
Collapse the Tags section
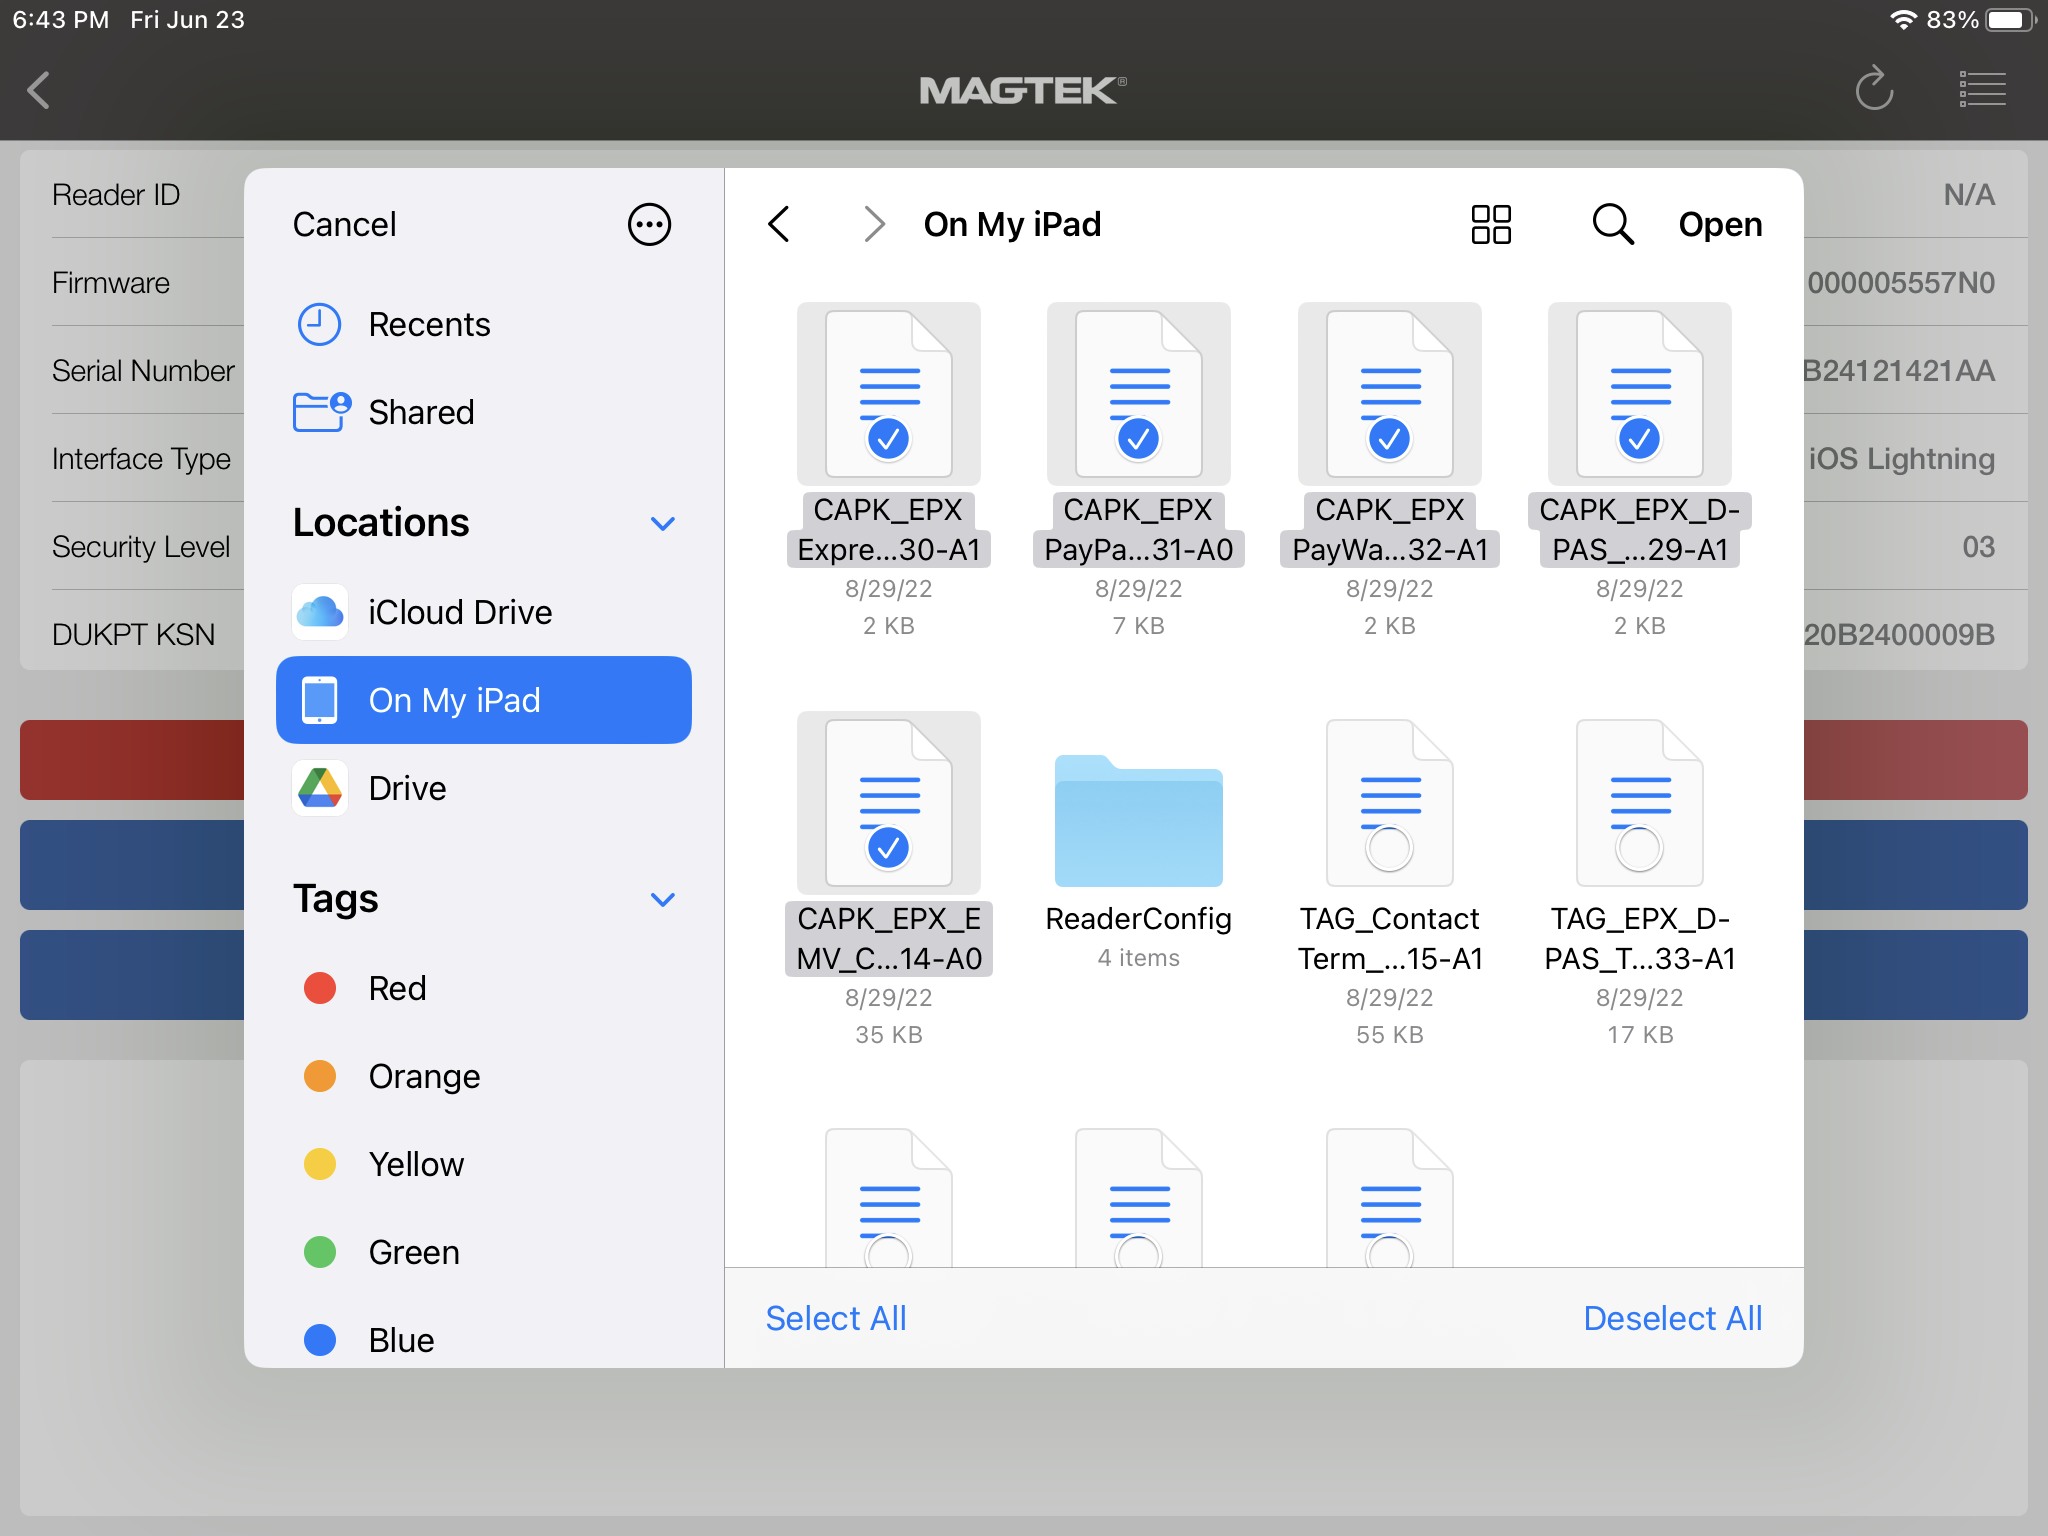point(662,899)
